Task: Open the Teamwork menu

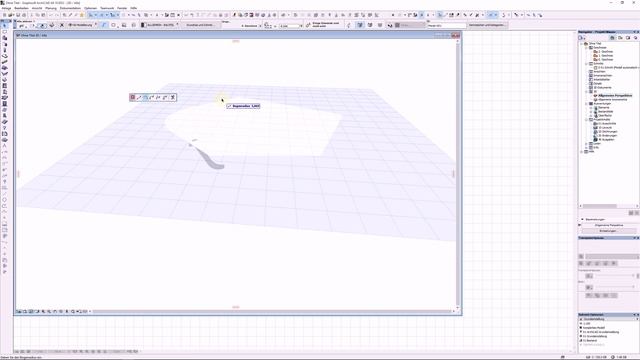Action: coord(107,8)
